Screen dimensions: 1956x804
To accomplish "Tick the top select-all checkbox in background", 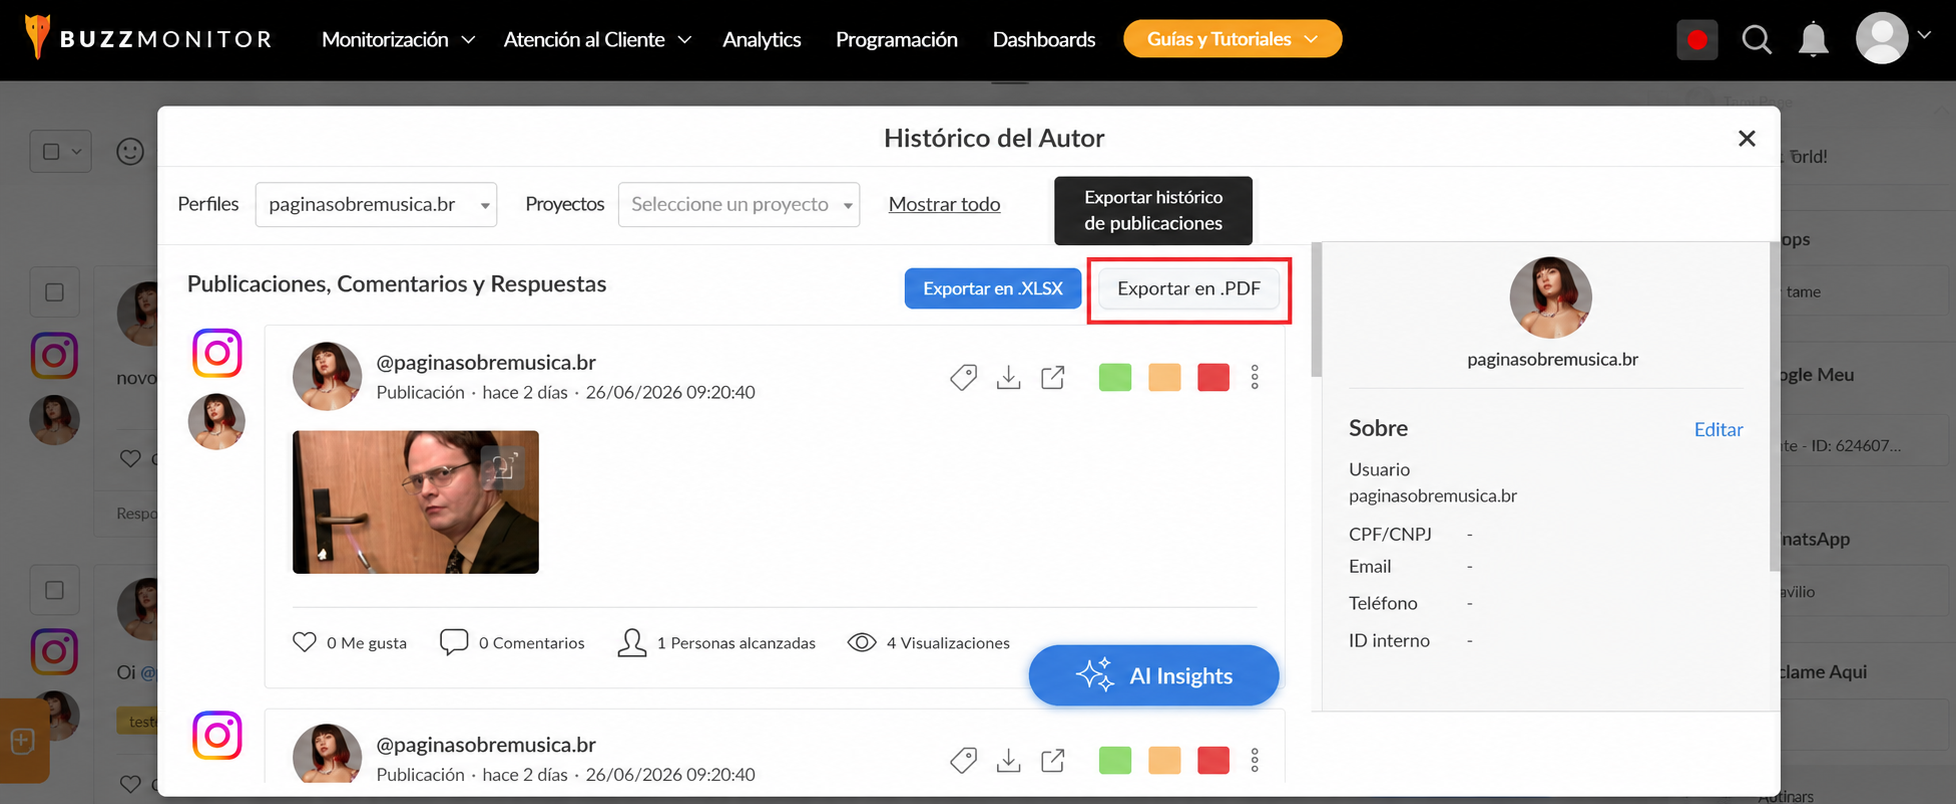I will point(51,152).
